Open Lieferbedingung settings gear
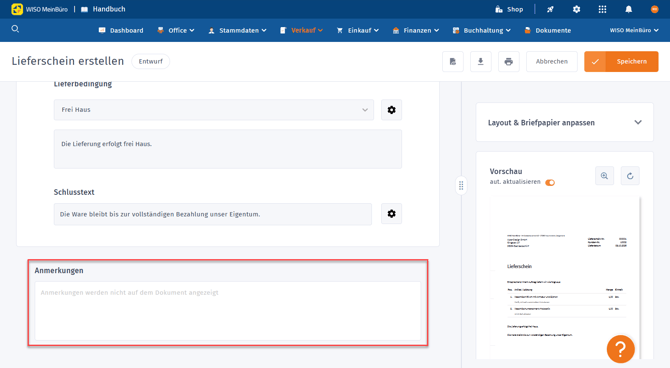670x368 pixels. (391, 110)
